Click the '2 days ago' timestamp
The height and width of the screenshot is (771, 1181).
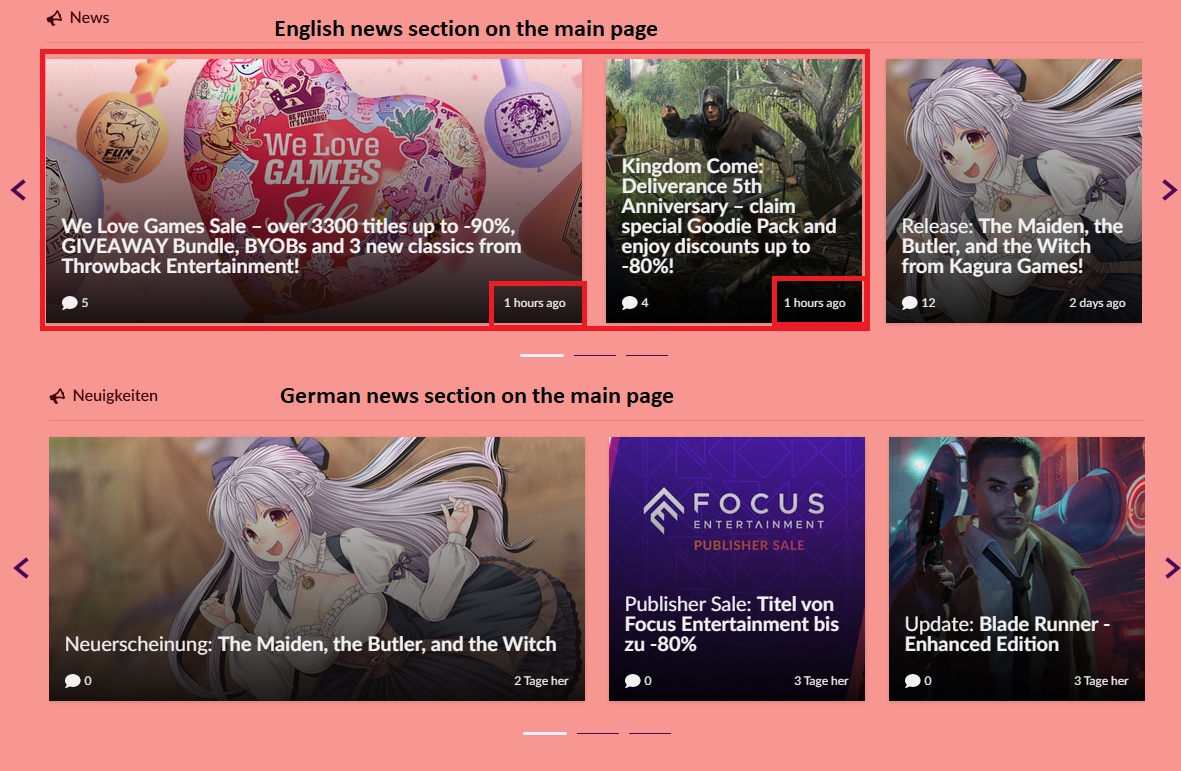[1097, 303]
